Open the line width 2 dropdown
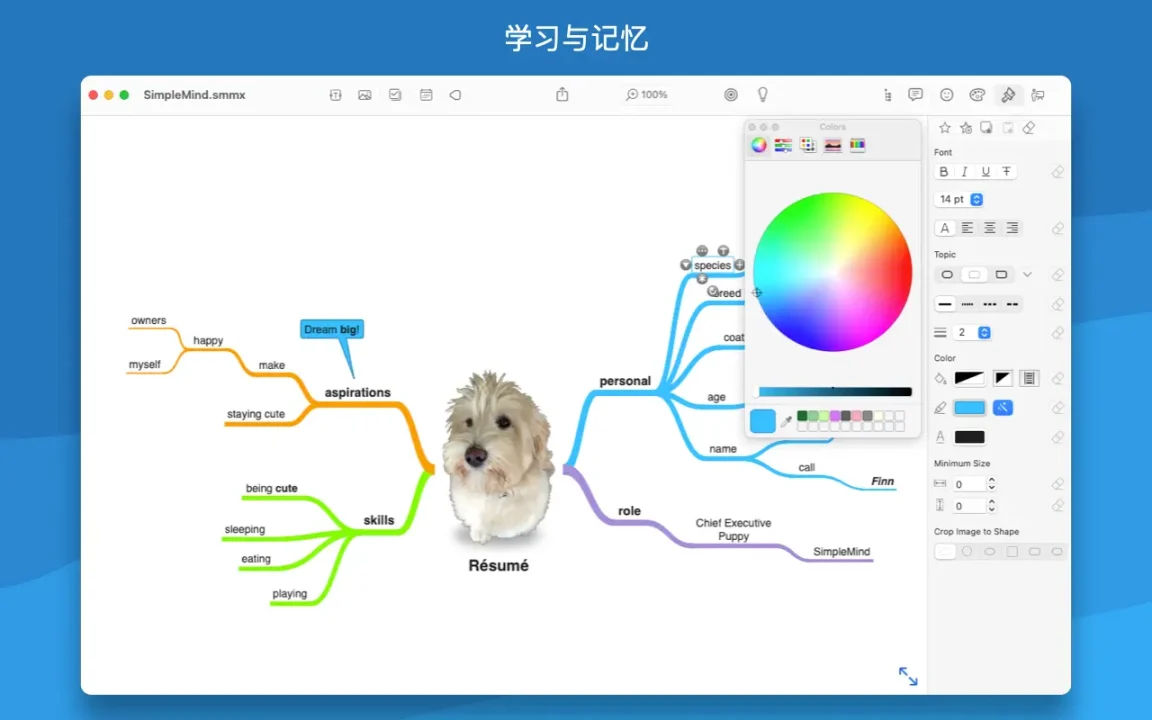The width and height of the screenshot is (1152, 720). (972, 333)
